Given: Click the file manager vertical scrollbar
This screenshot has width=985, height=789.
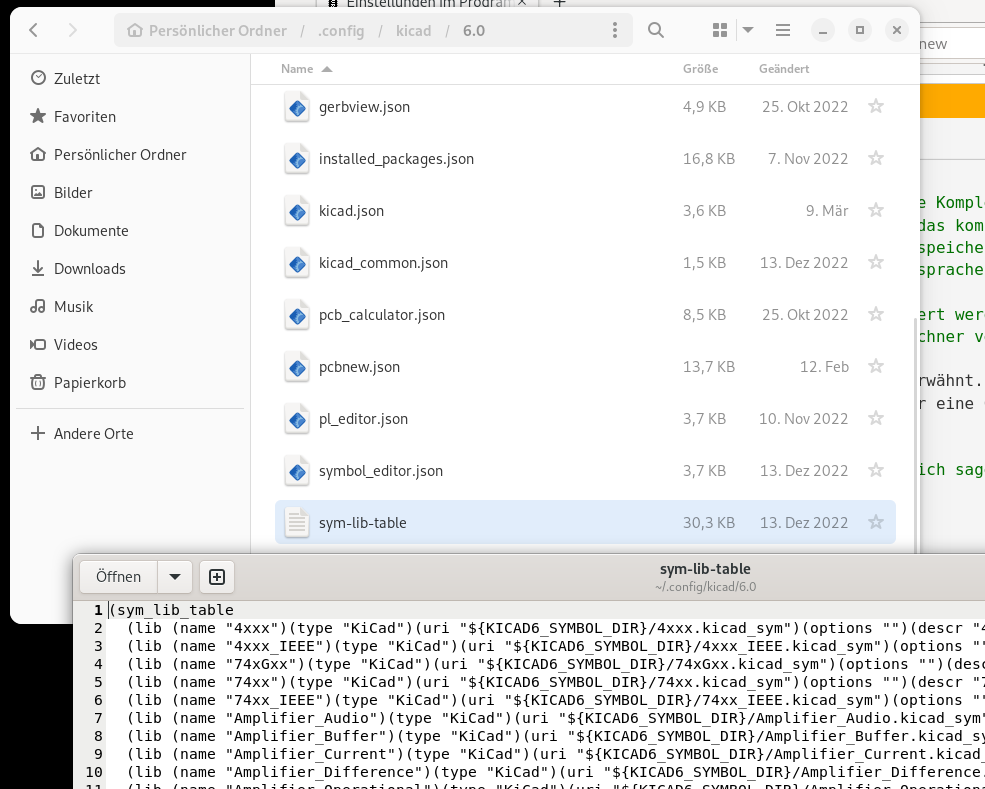Looking at the screenshot, I should [x=915, y=433].
